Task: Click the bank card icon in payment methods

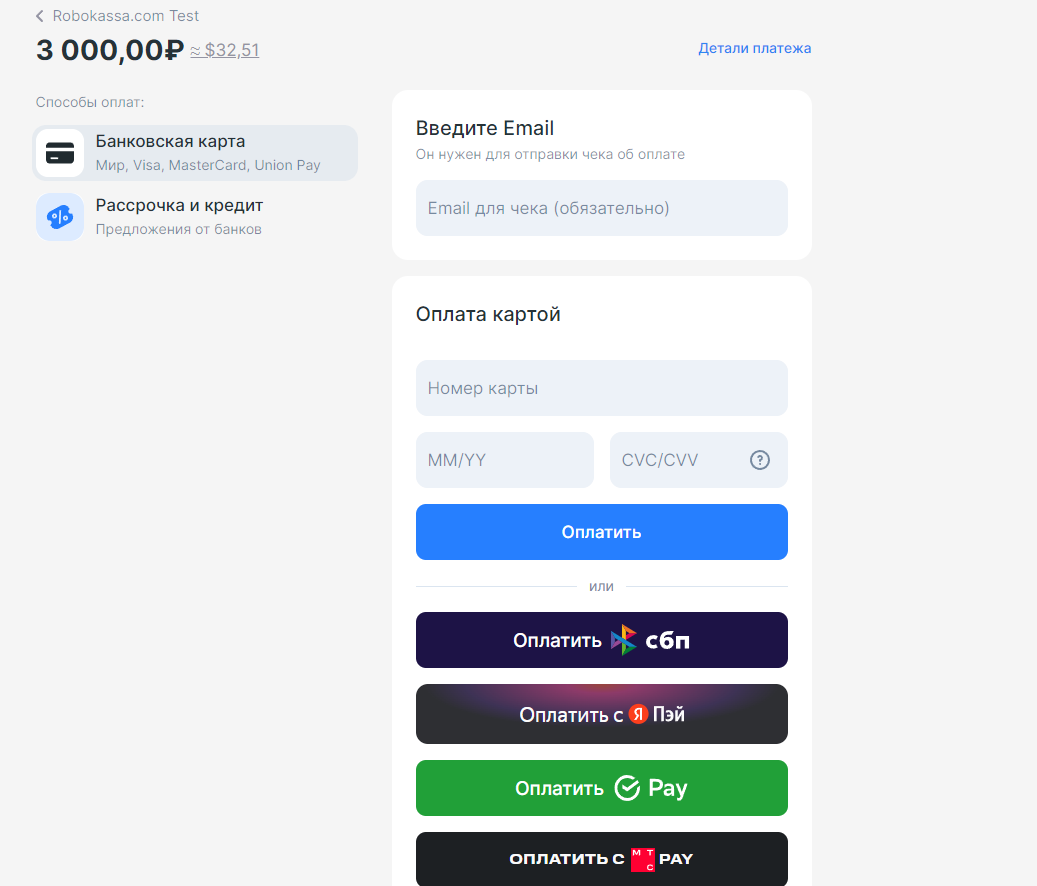Action: (x=60, y=153)
